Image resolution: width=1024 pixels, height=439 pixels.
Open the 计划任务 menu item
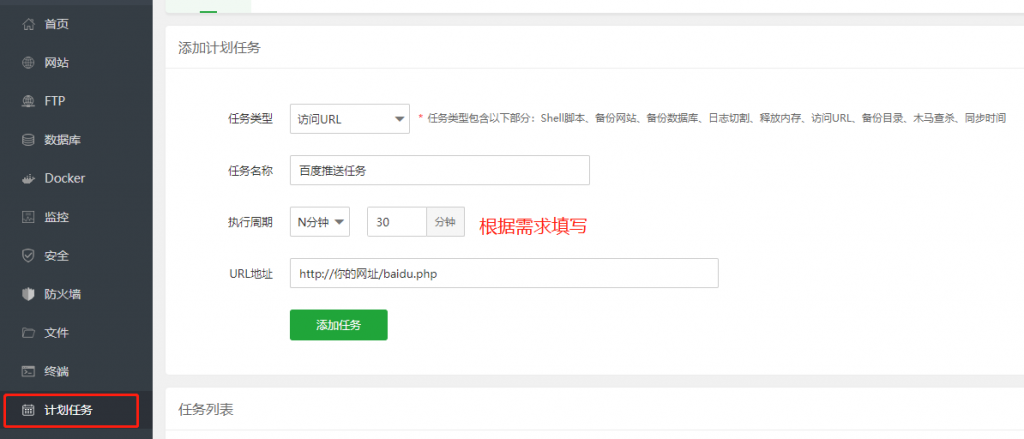coord(69,409)
